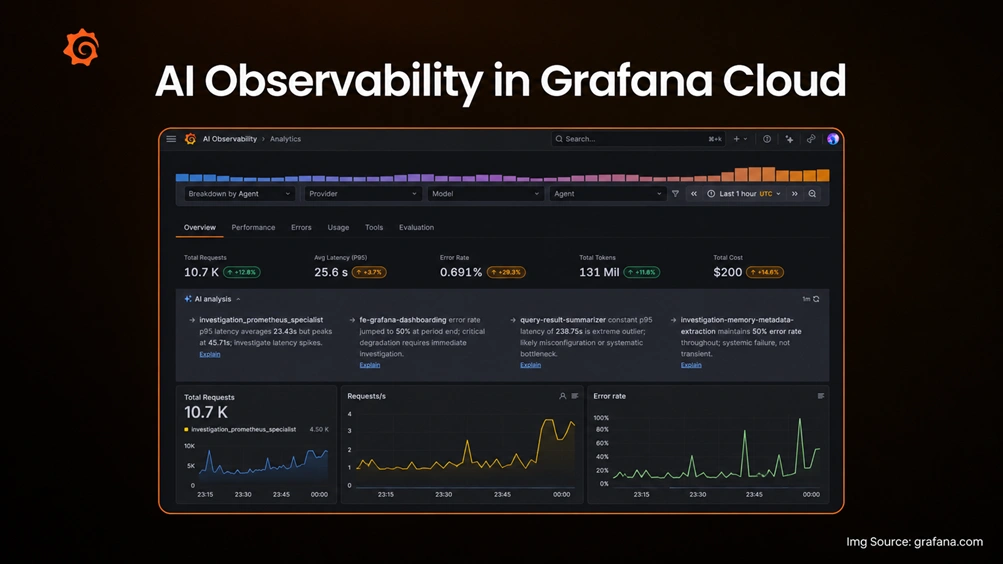
Task: Shift time range backward
Action: tap(693, 194)
